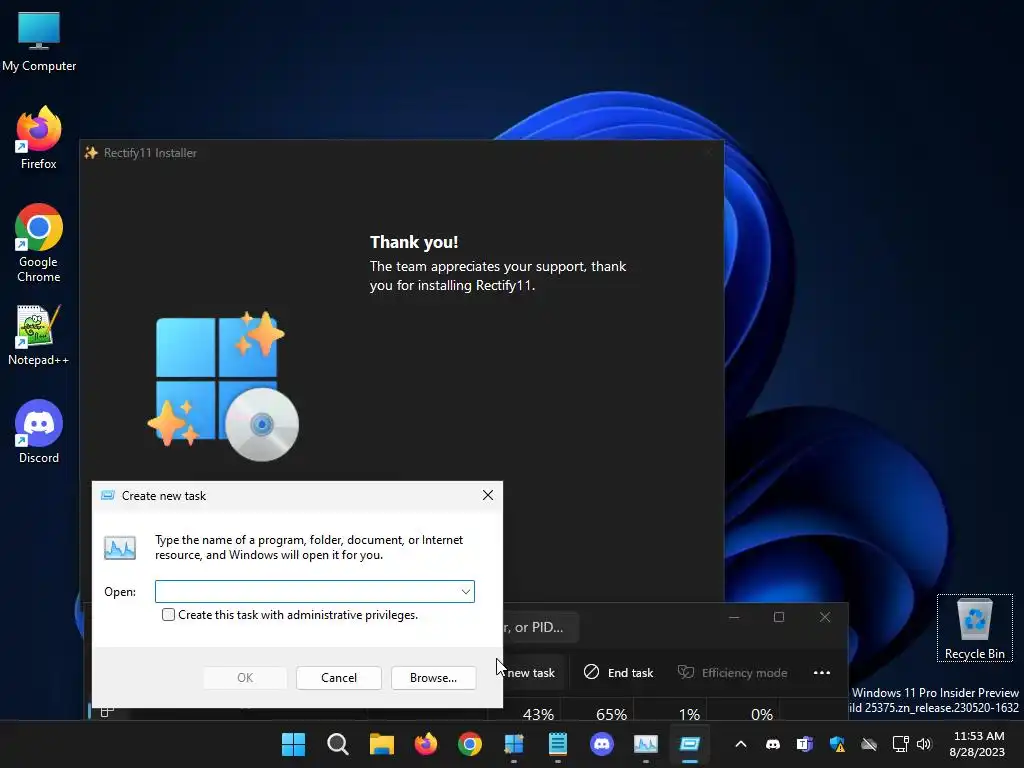The height and width of the screenshot is (768, 1024).
Task: Select the Discord desktop shortcut
Action: (39, 432)
